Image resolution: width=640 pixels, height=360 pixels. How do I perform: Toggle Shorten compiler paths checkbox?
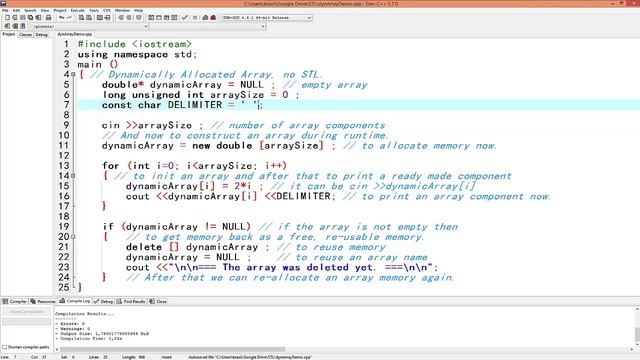click(5, 347)
